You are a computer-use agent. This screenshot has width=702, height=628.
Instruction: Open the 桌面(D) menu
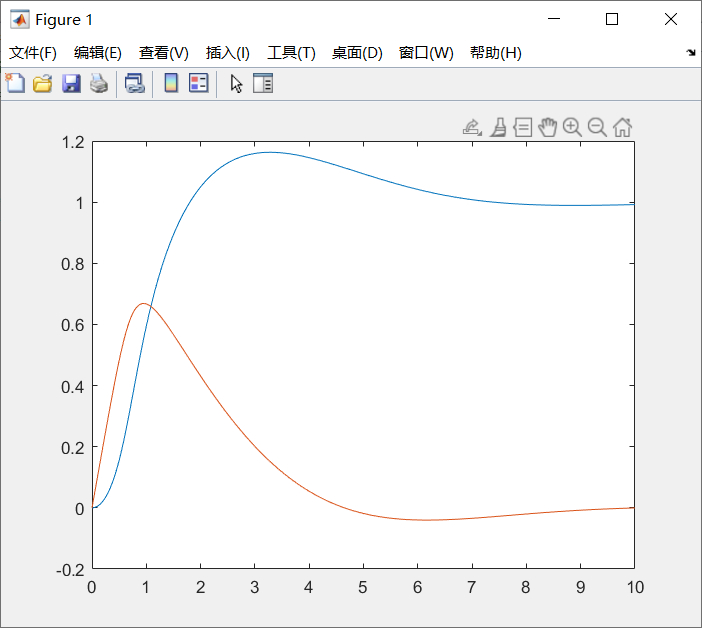click(x=357, y=53)
